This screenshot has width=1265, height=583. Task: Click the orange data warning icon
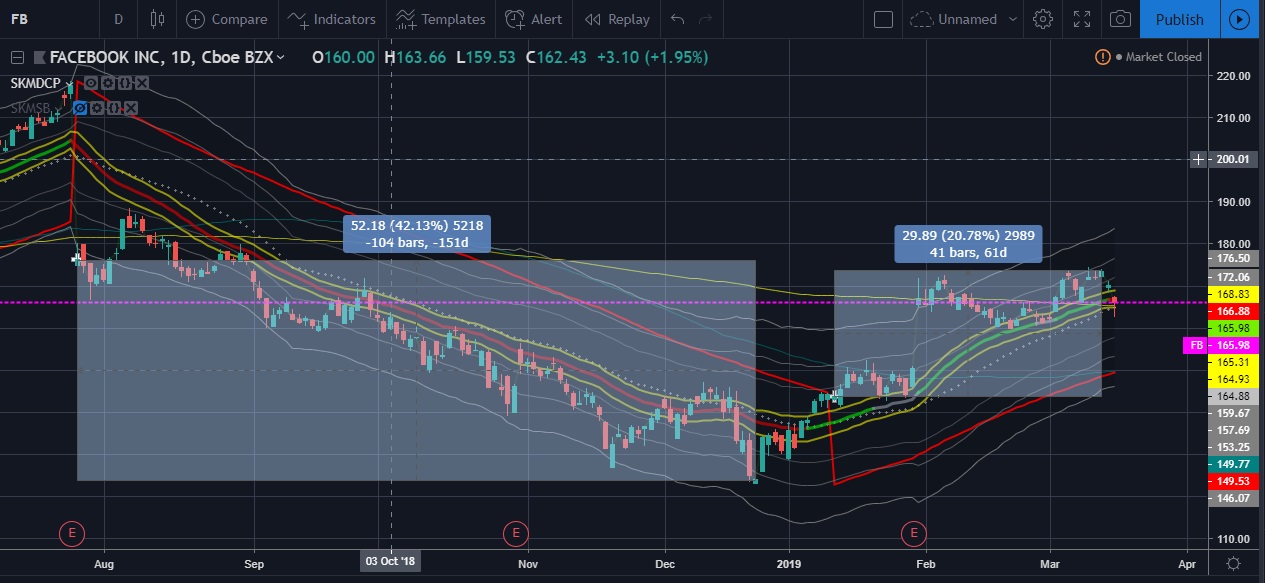(1102, 57)
